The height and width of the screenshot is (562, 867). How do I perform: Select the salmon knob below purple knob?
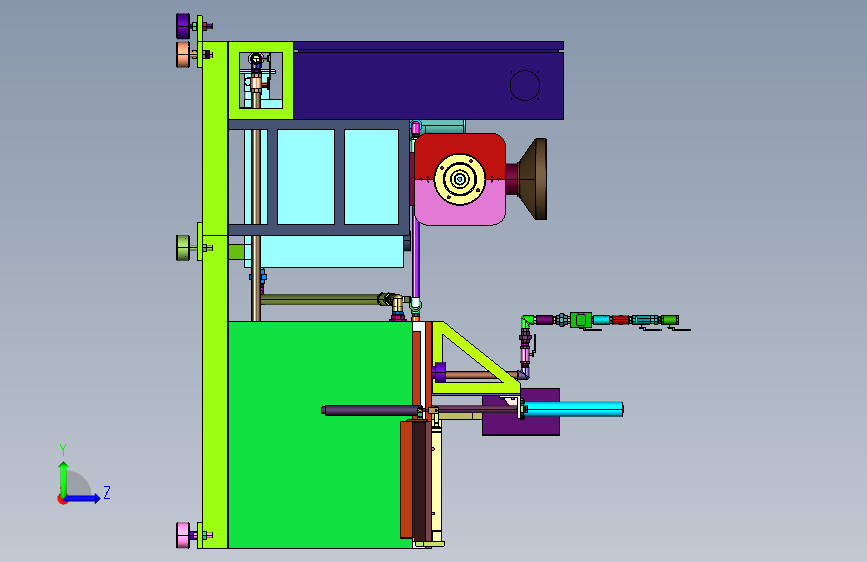click(x=183, y=55)
